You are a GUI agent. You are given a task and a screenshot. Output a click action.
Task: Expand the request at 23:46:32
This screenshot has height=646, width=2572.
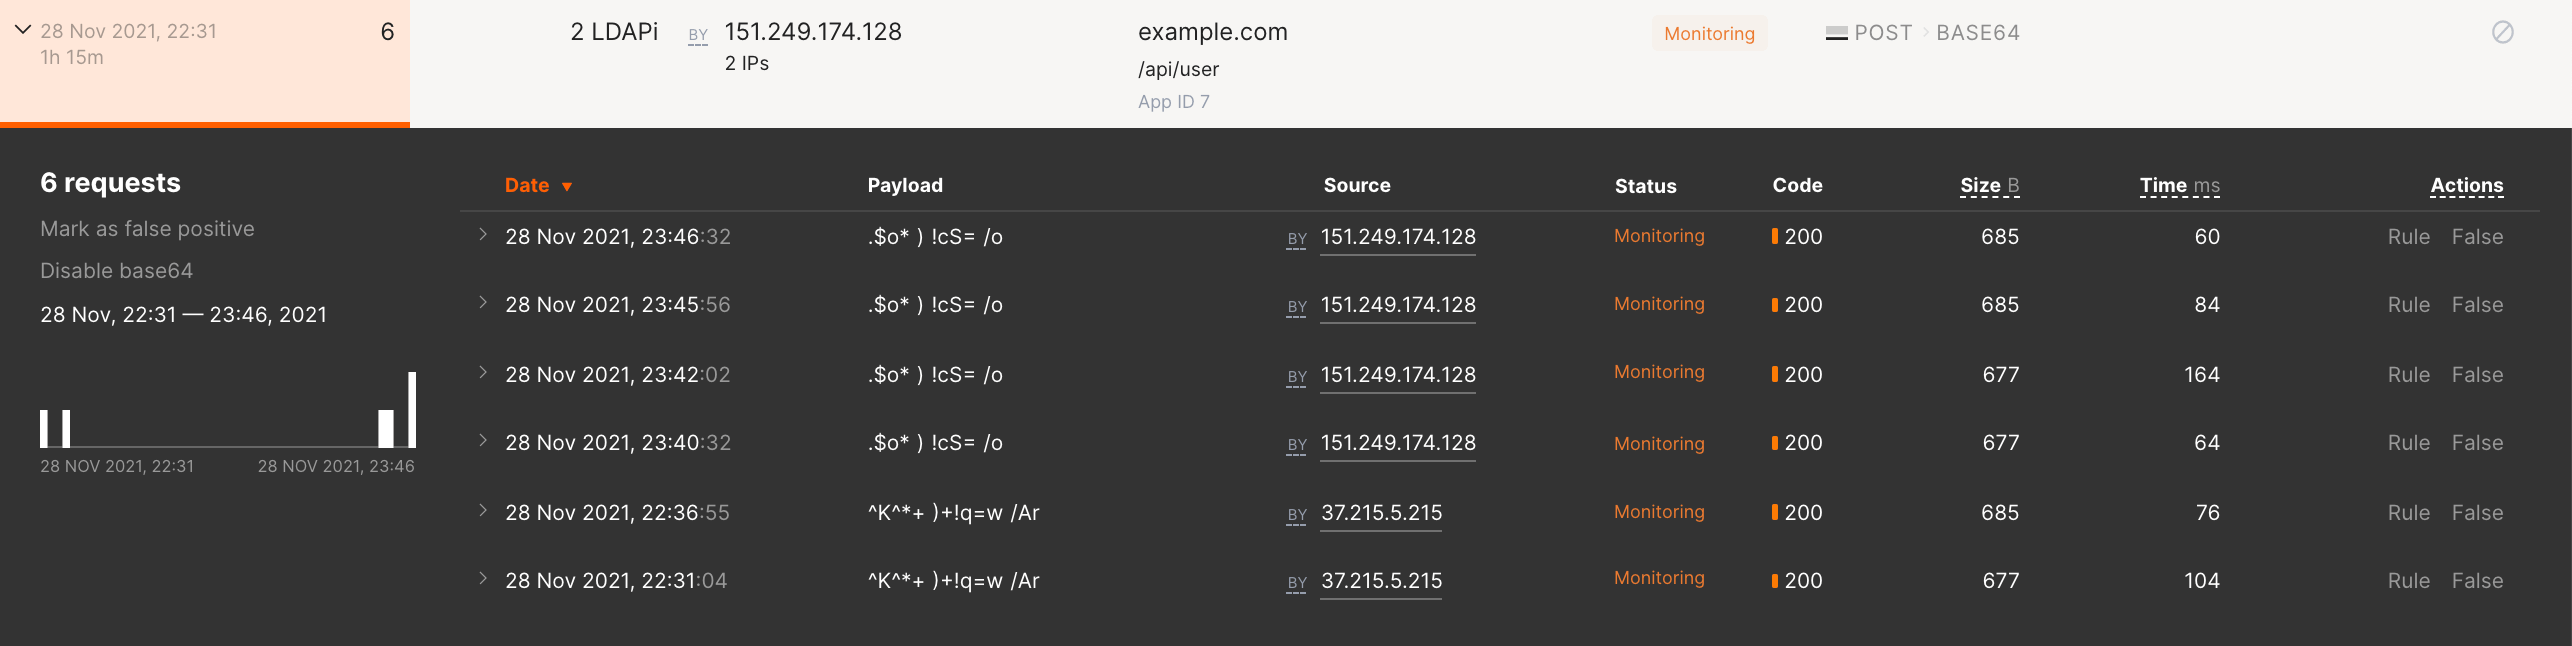(x=483, y=235)
